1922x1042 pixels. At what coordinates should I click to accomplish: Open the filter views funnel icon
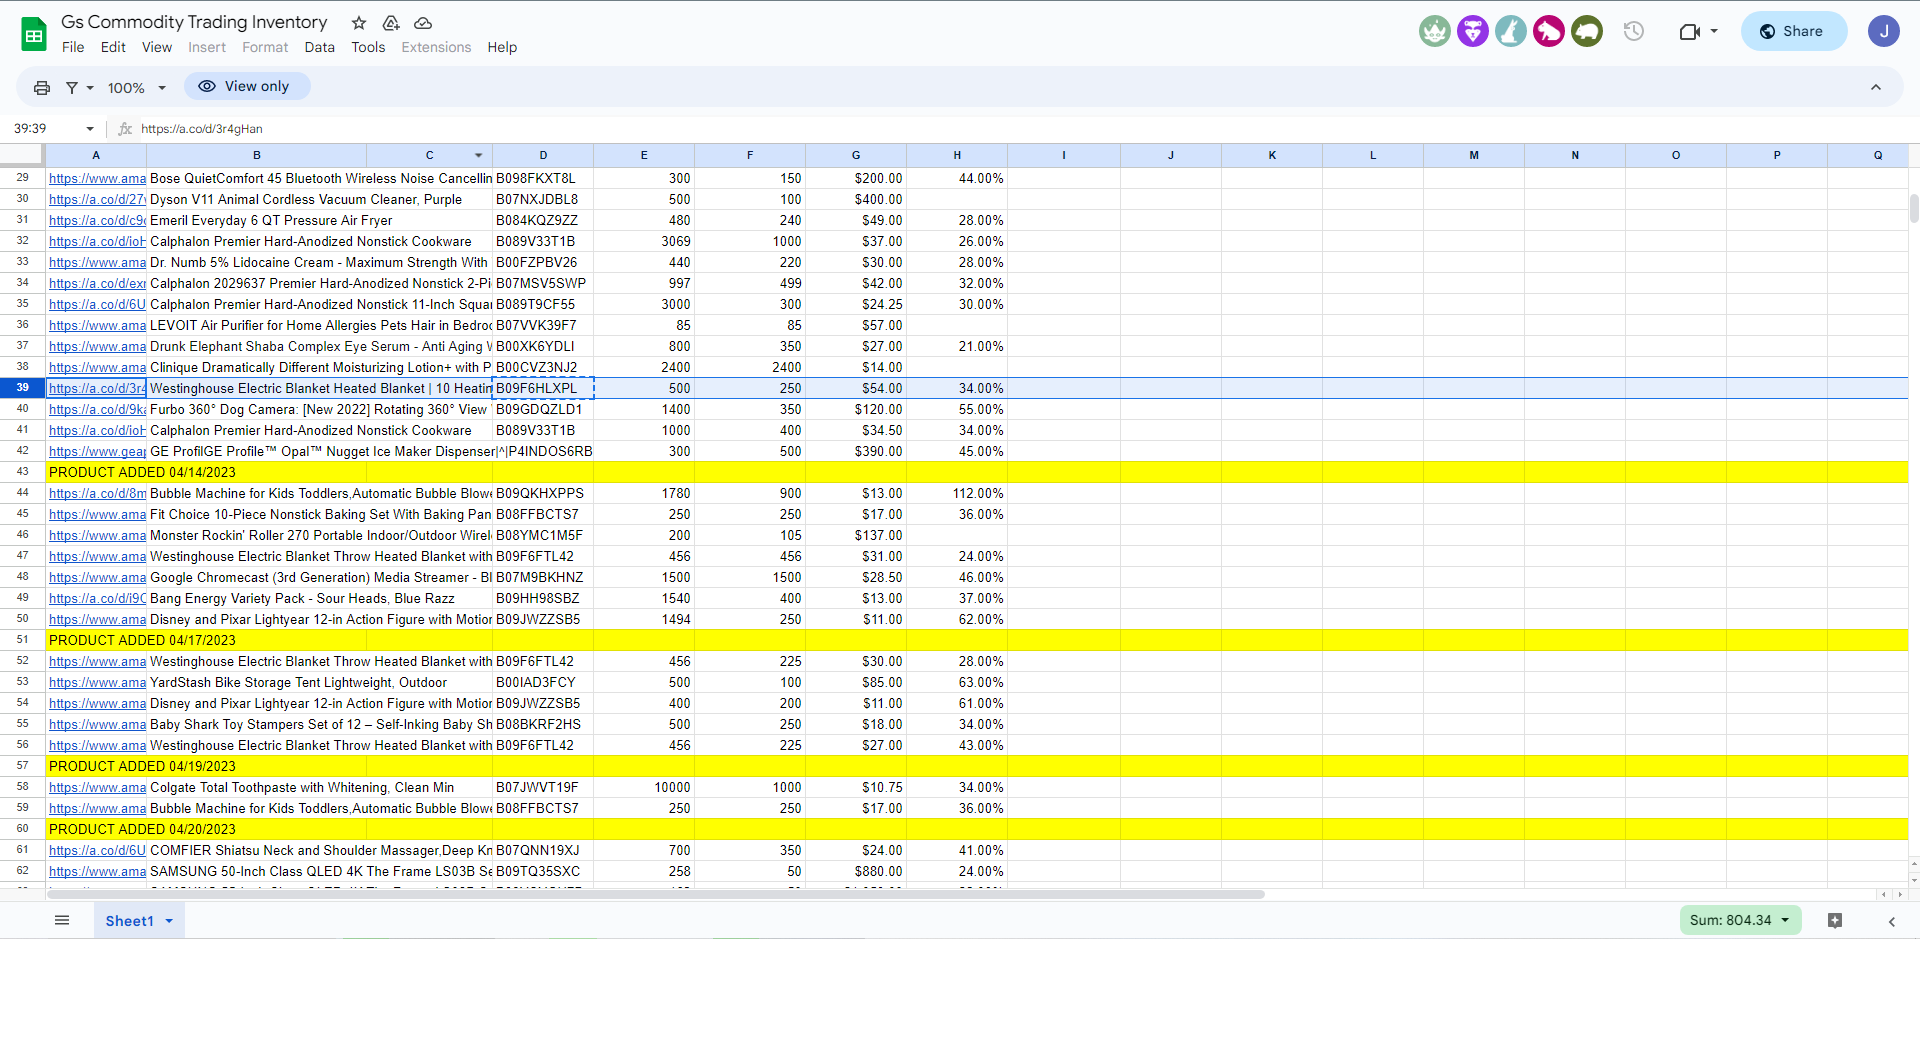click(x=72, y=88)
